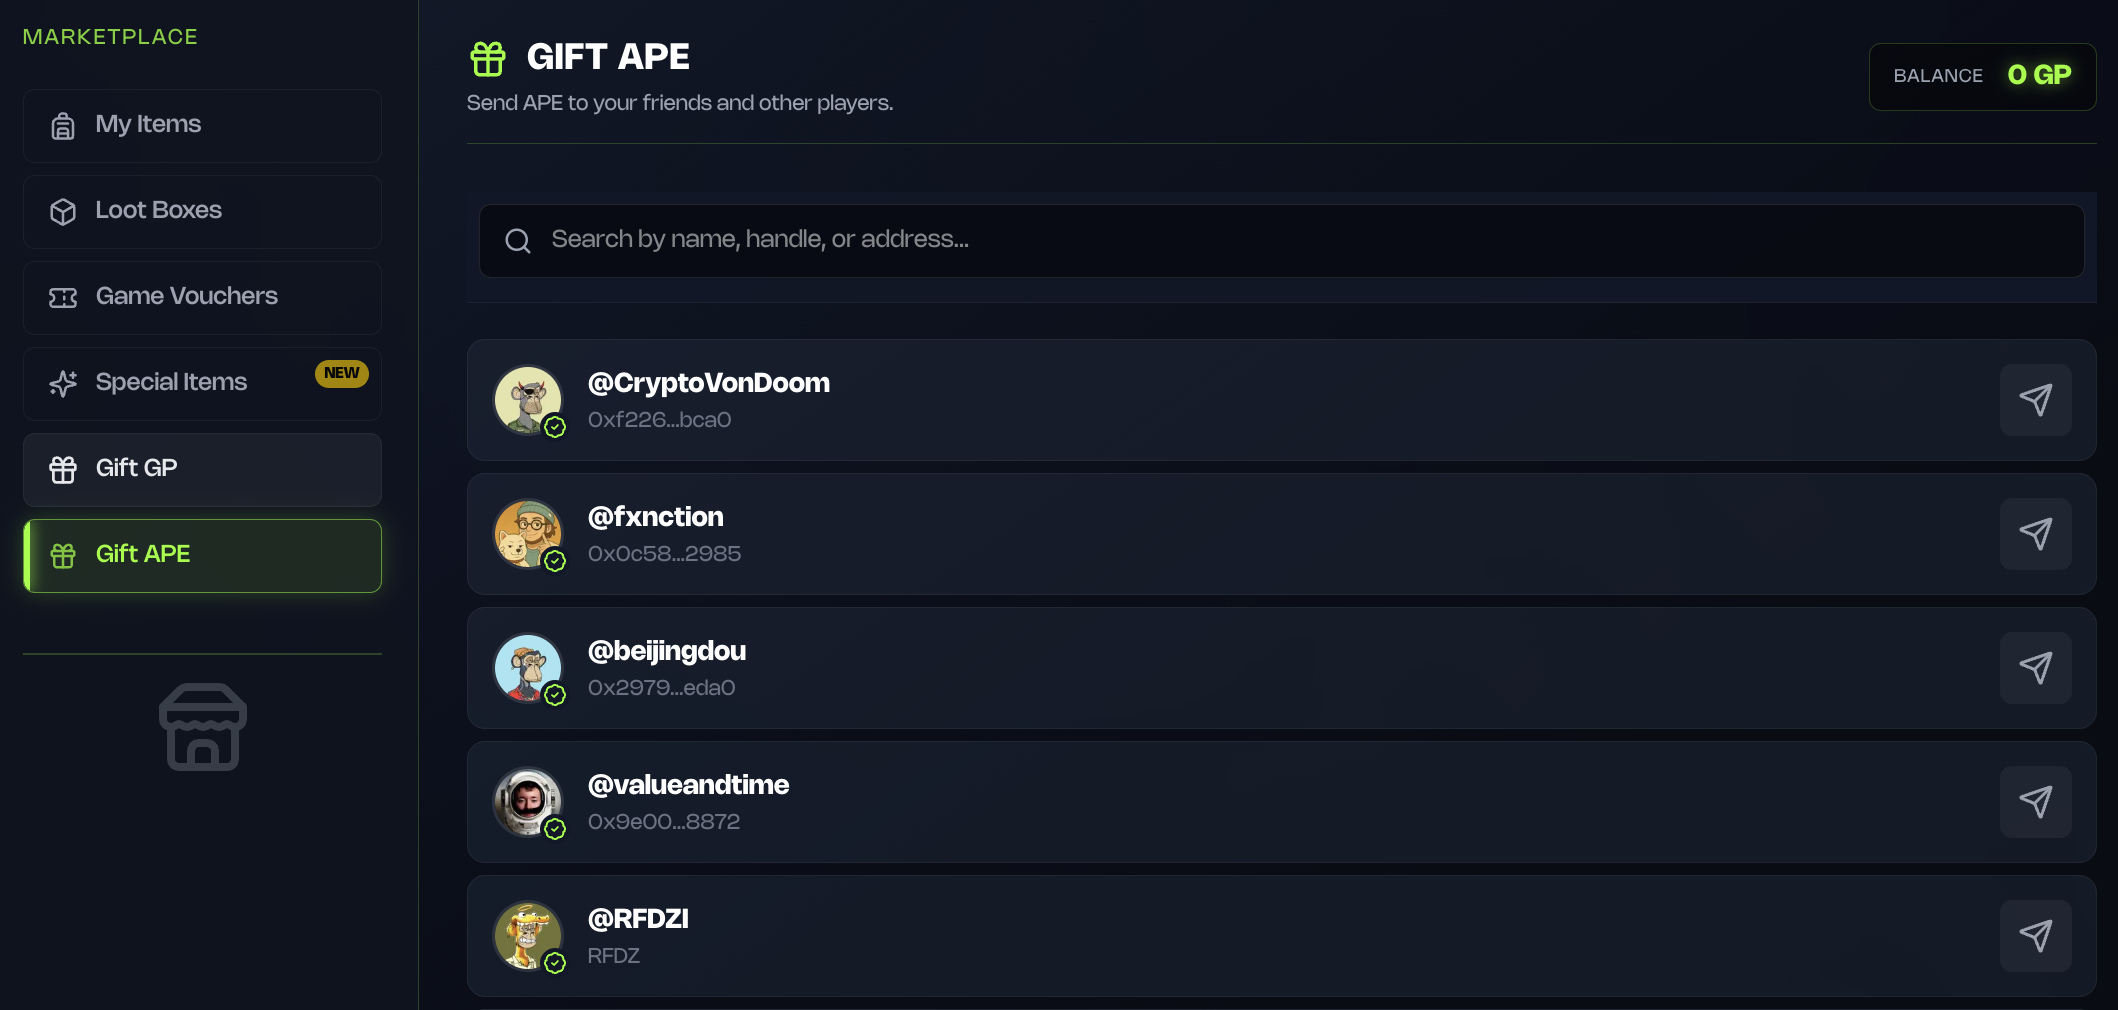Viewport: 2118px width, 1010px height.
Task: Click the magnifier icon in search bar
Action: [518, 241]
